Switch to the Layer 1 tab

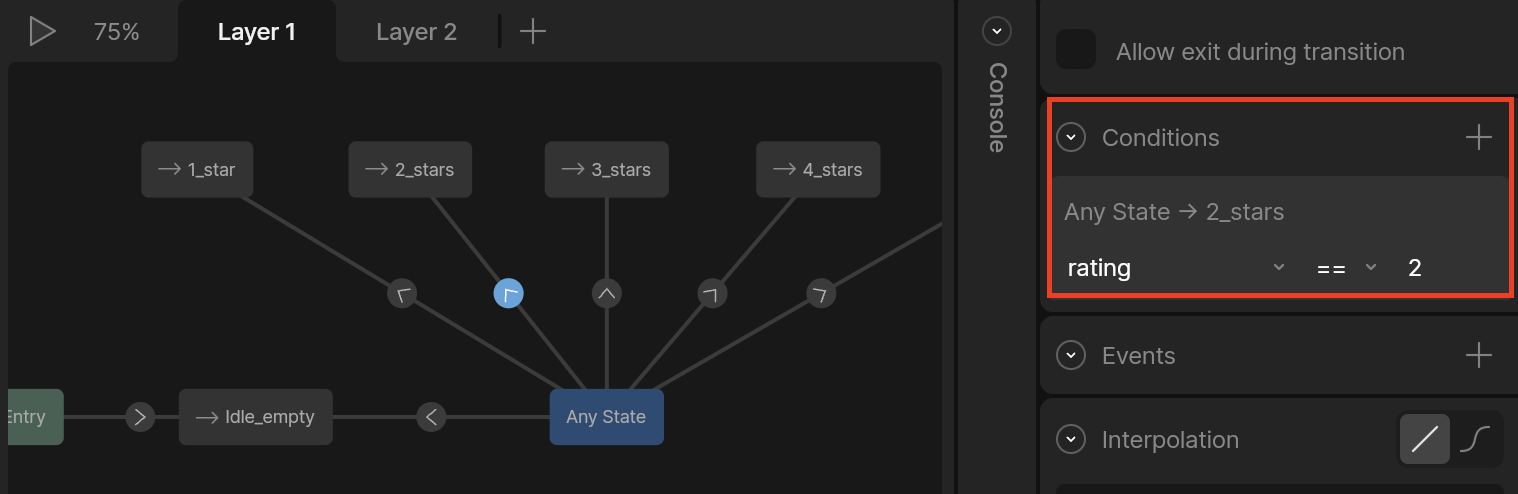257,32
